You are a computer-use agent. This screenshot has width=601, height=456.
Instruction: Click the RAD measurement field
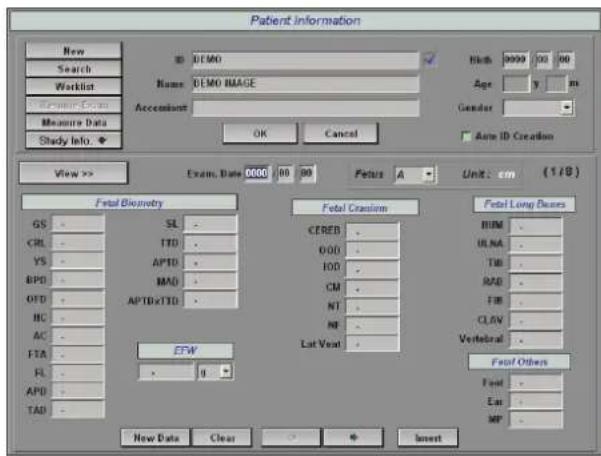[536, 282]
